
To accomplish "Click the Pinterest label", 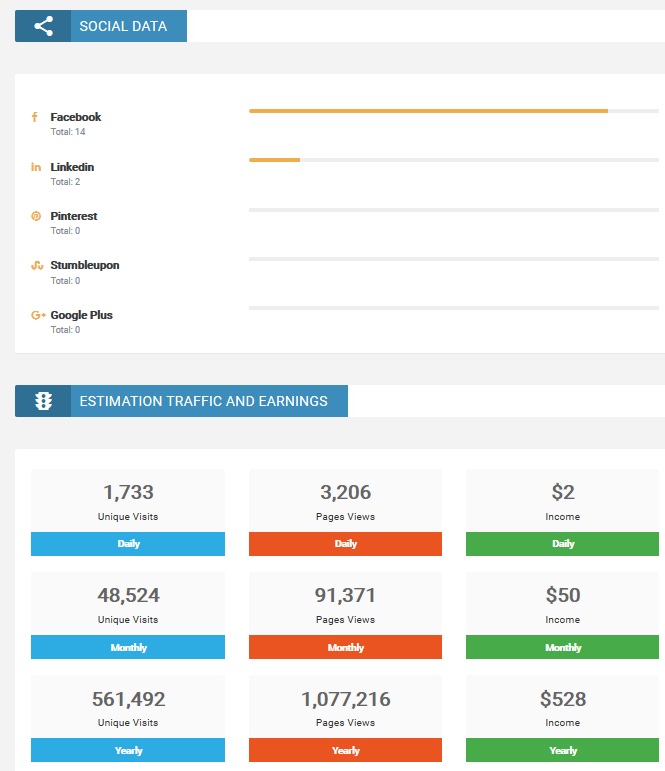I will [x=74, y=216].
